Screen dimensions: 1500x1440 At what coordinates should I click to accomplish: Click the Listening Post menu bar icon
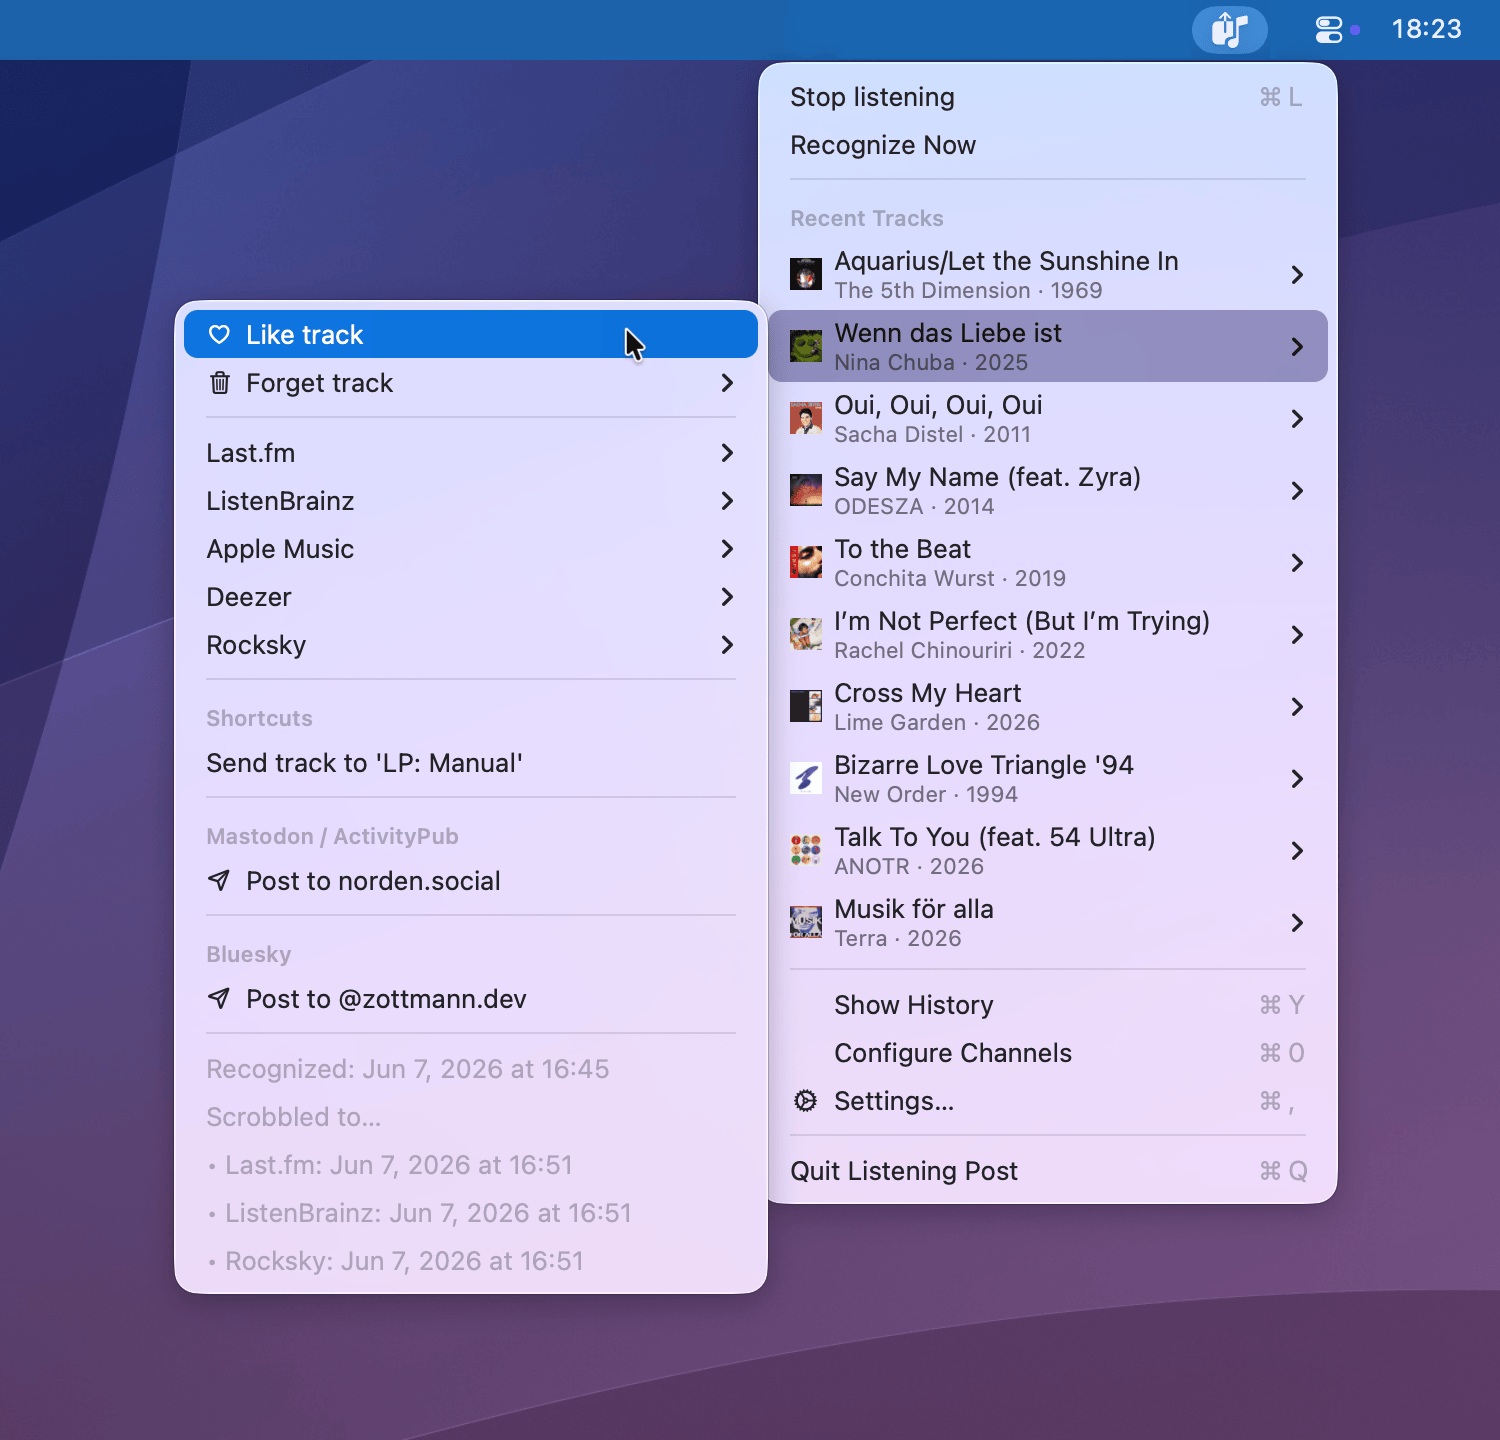click(x=1229, y=29)
